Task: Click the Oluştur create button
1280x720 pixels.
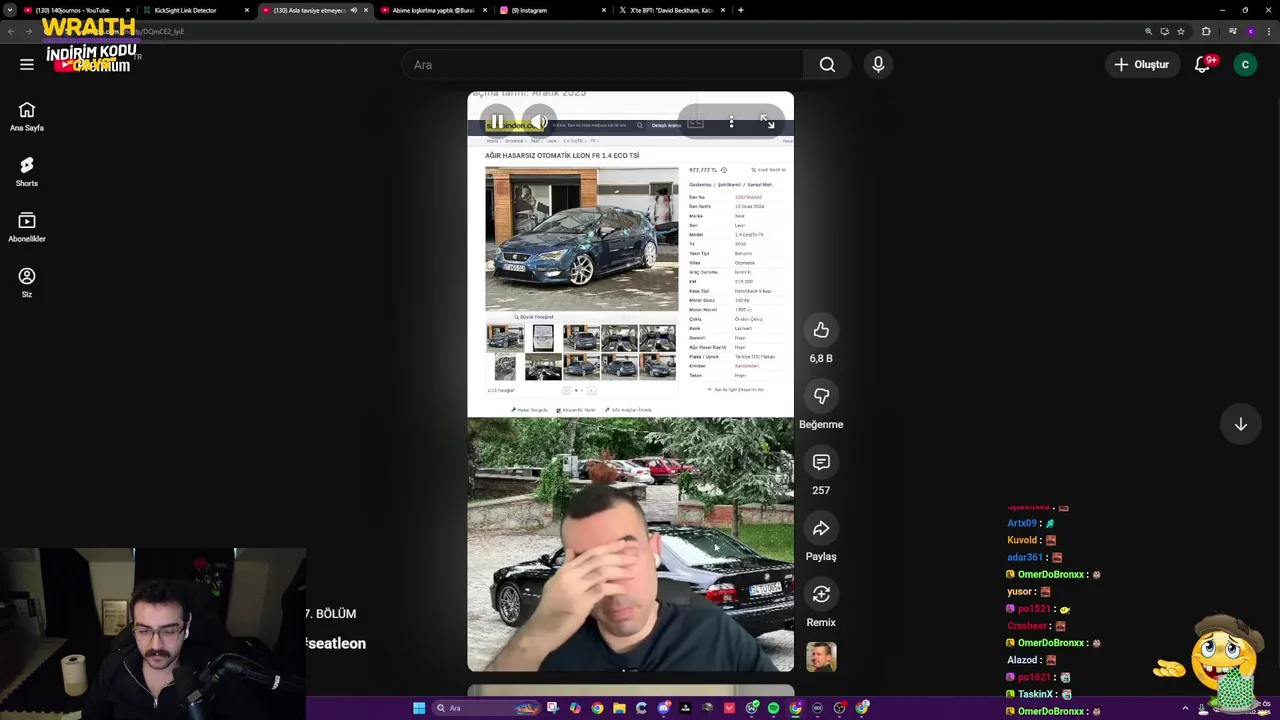Action: pos(1142,65)
